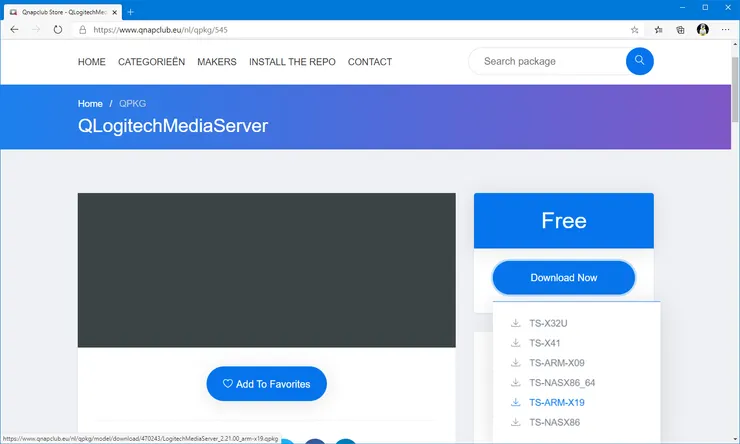
Task: Click download icon next to TS-NASX86_64
Action: [515, 382]
